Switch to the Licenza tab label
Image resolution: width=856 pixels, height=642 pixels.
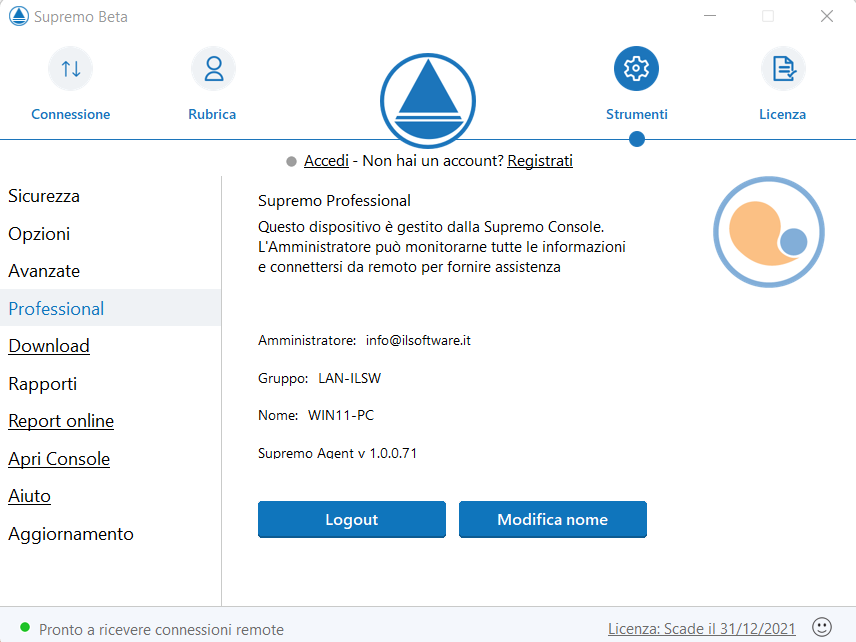(x=782, y=114)
